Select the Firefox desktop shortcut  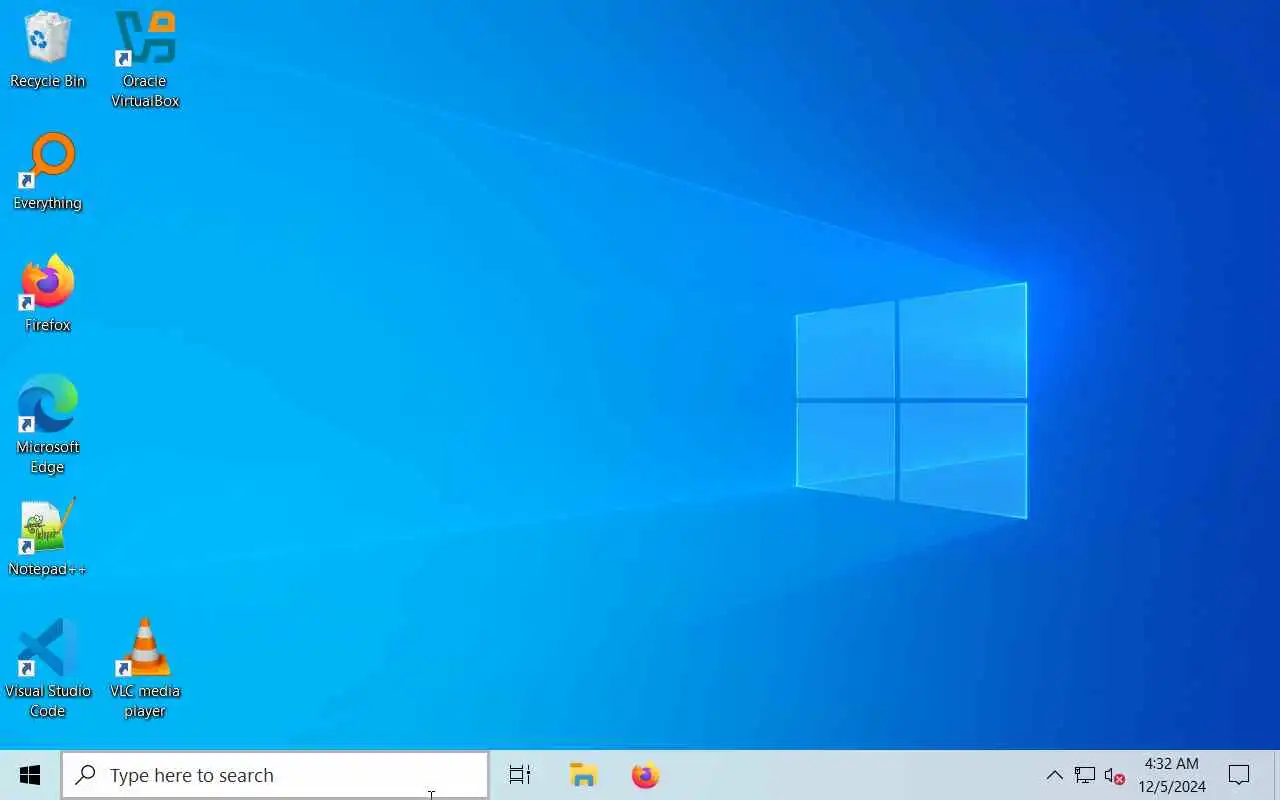(47, 293)
